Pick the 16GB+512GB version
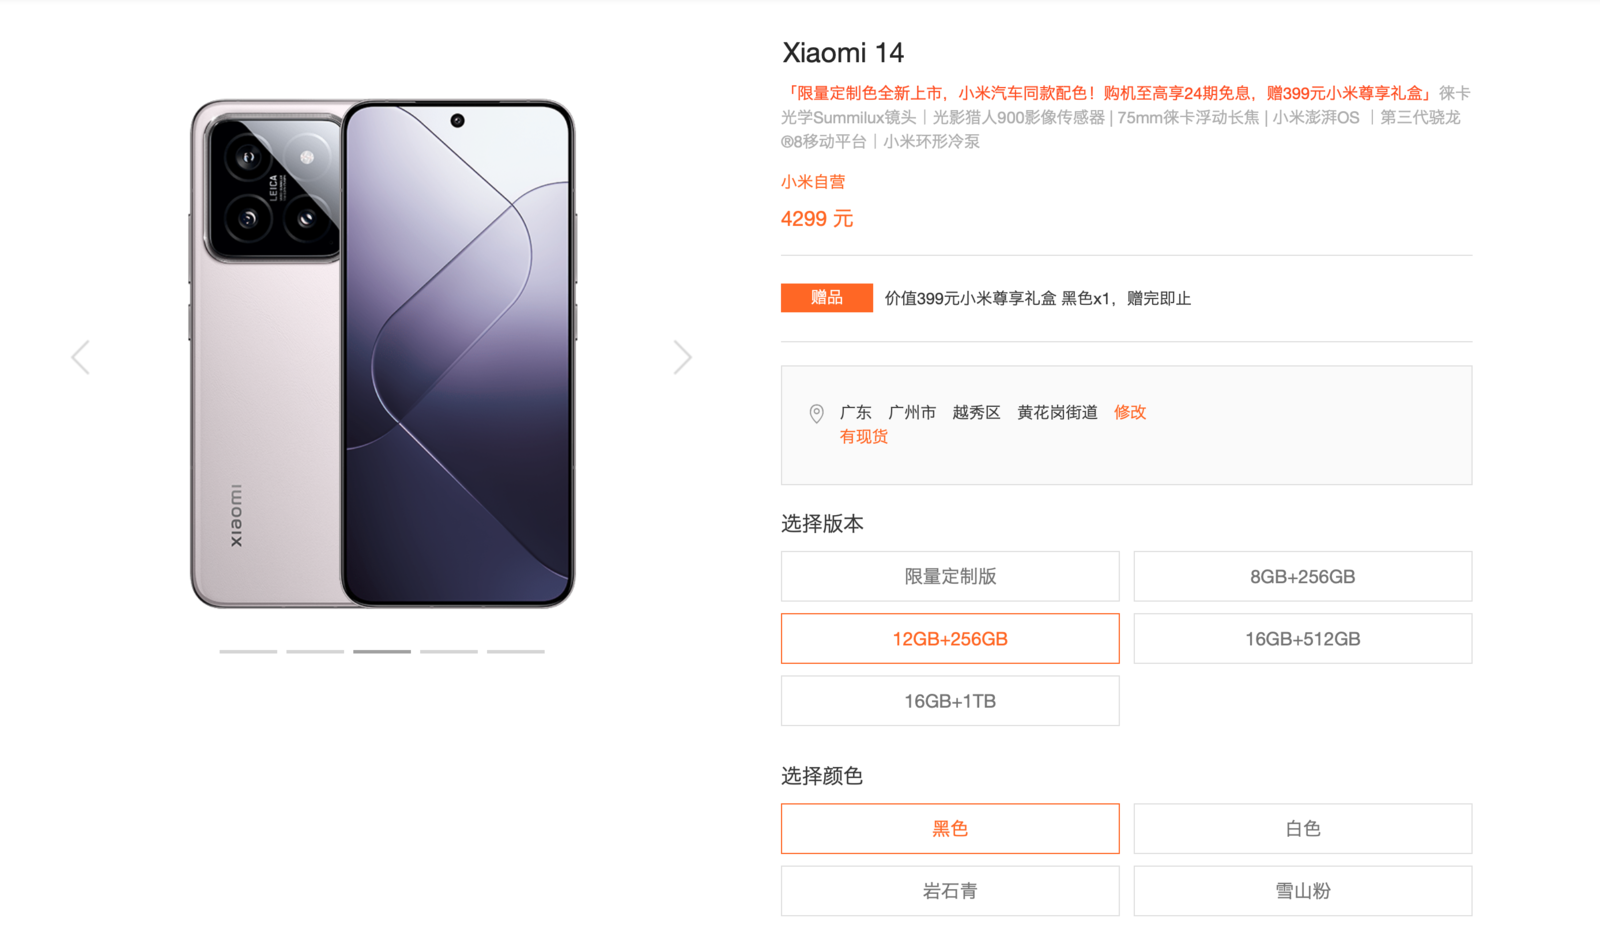This screenshot has height=952, width=1600. tap(1303, 638)
